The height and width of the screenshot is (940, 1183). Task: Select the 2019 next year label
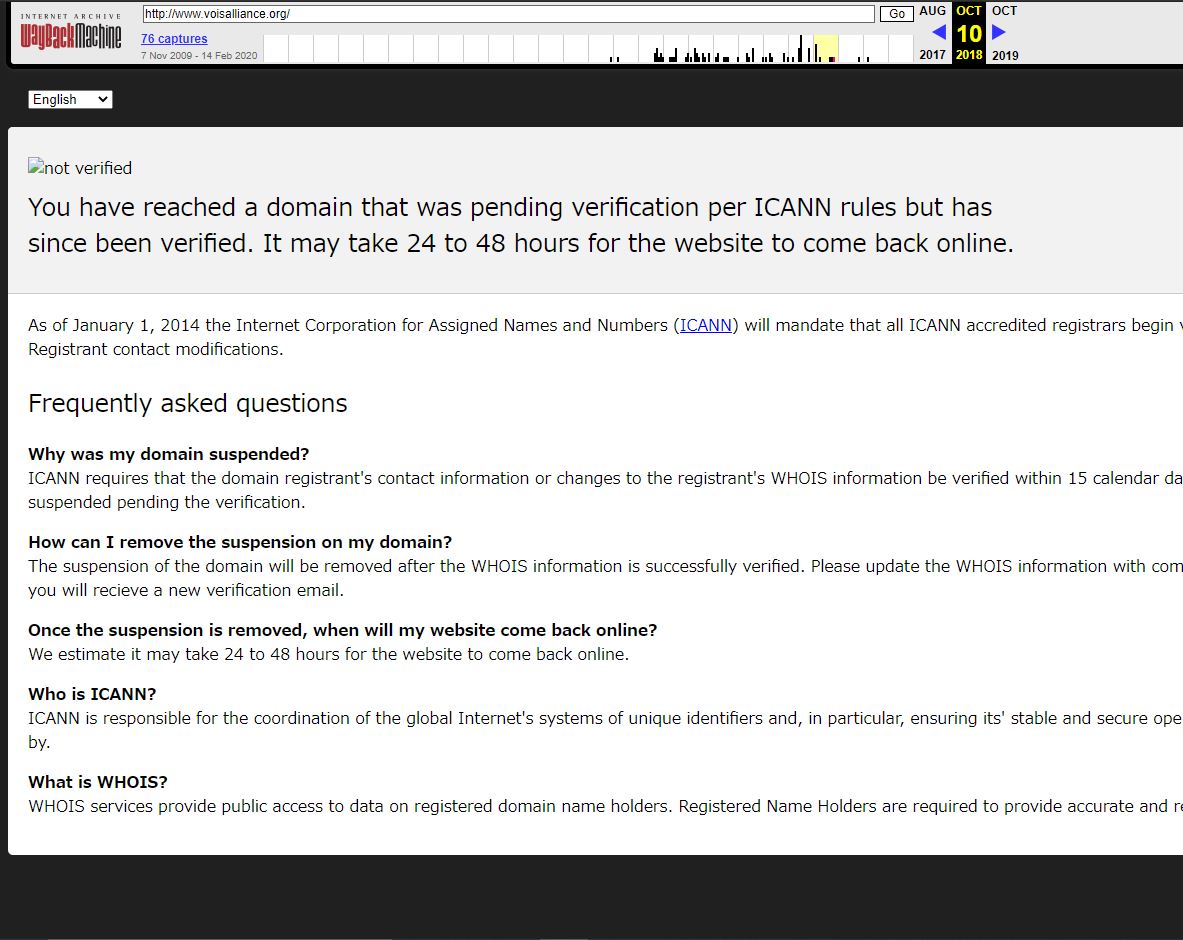coord(1005,55)
